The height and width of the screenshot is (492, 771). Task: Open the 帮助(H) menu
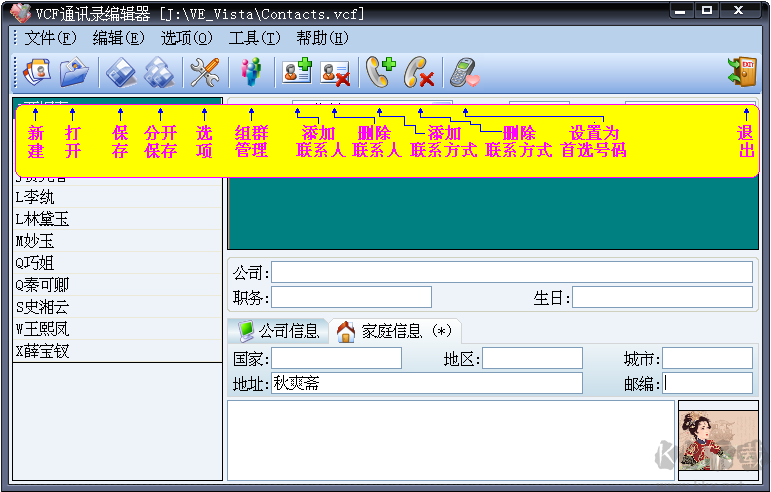pos(322,38)
